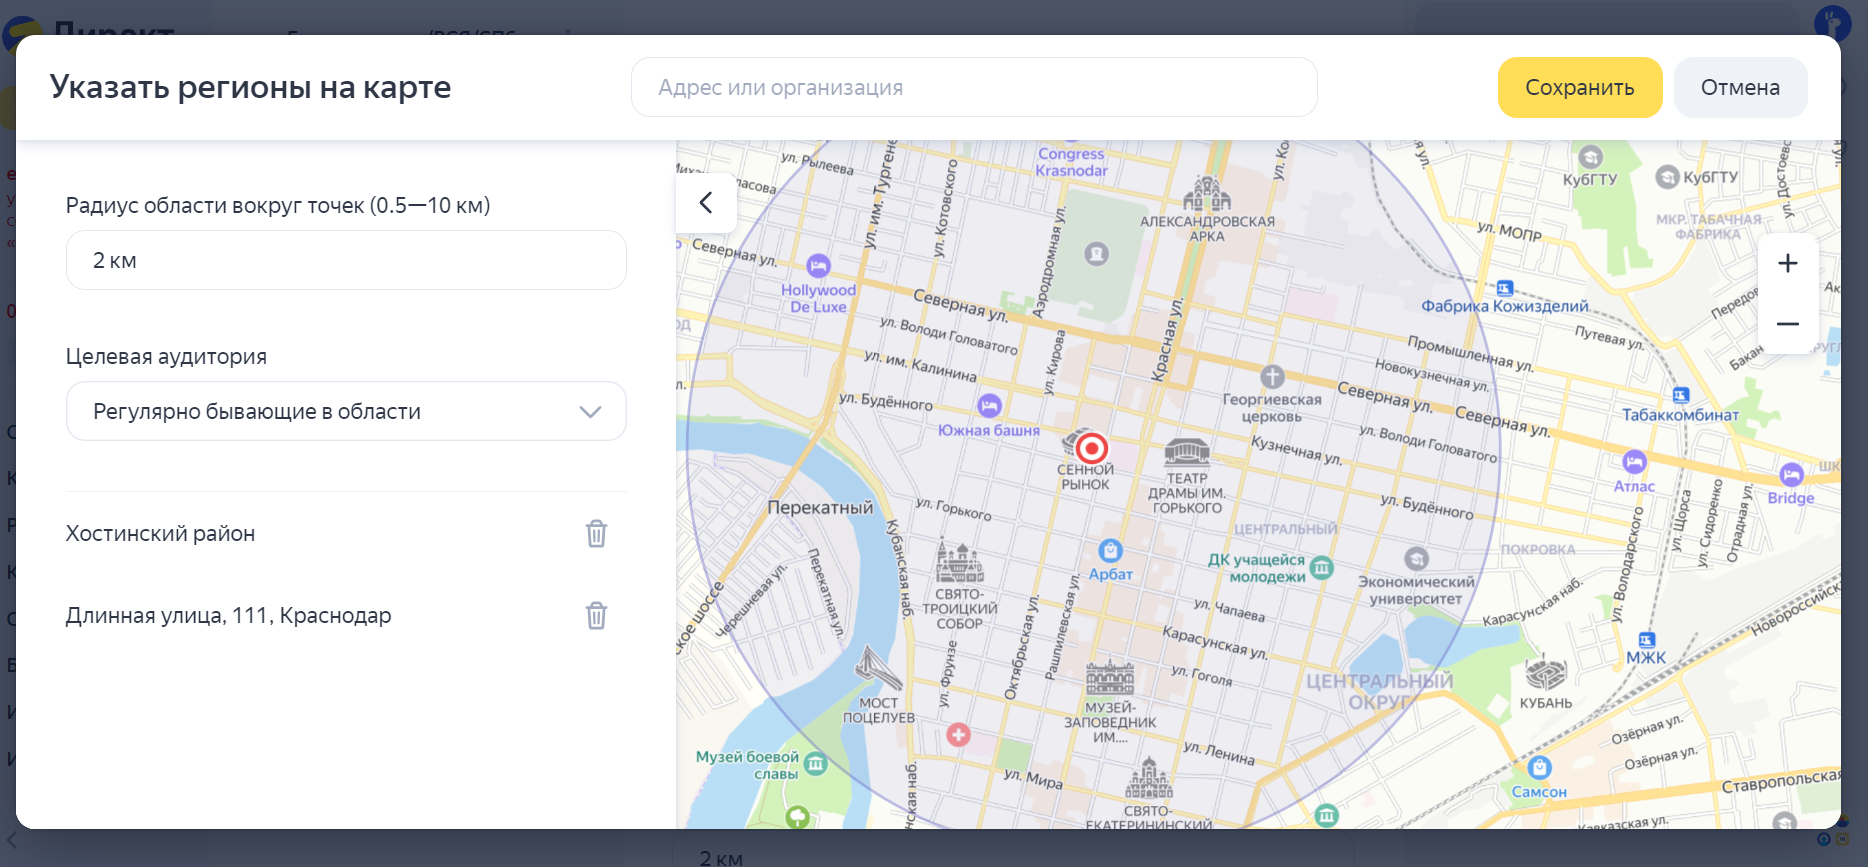Viewport: 1868px width, 867px height.
Task: Remove the Длинная улица, 111 address entry
Action: click(x=596, y=616)
